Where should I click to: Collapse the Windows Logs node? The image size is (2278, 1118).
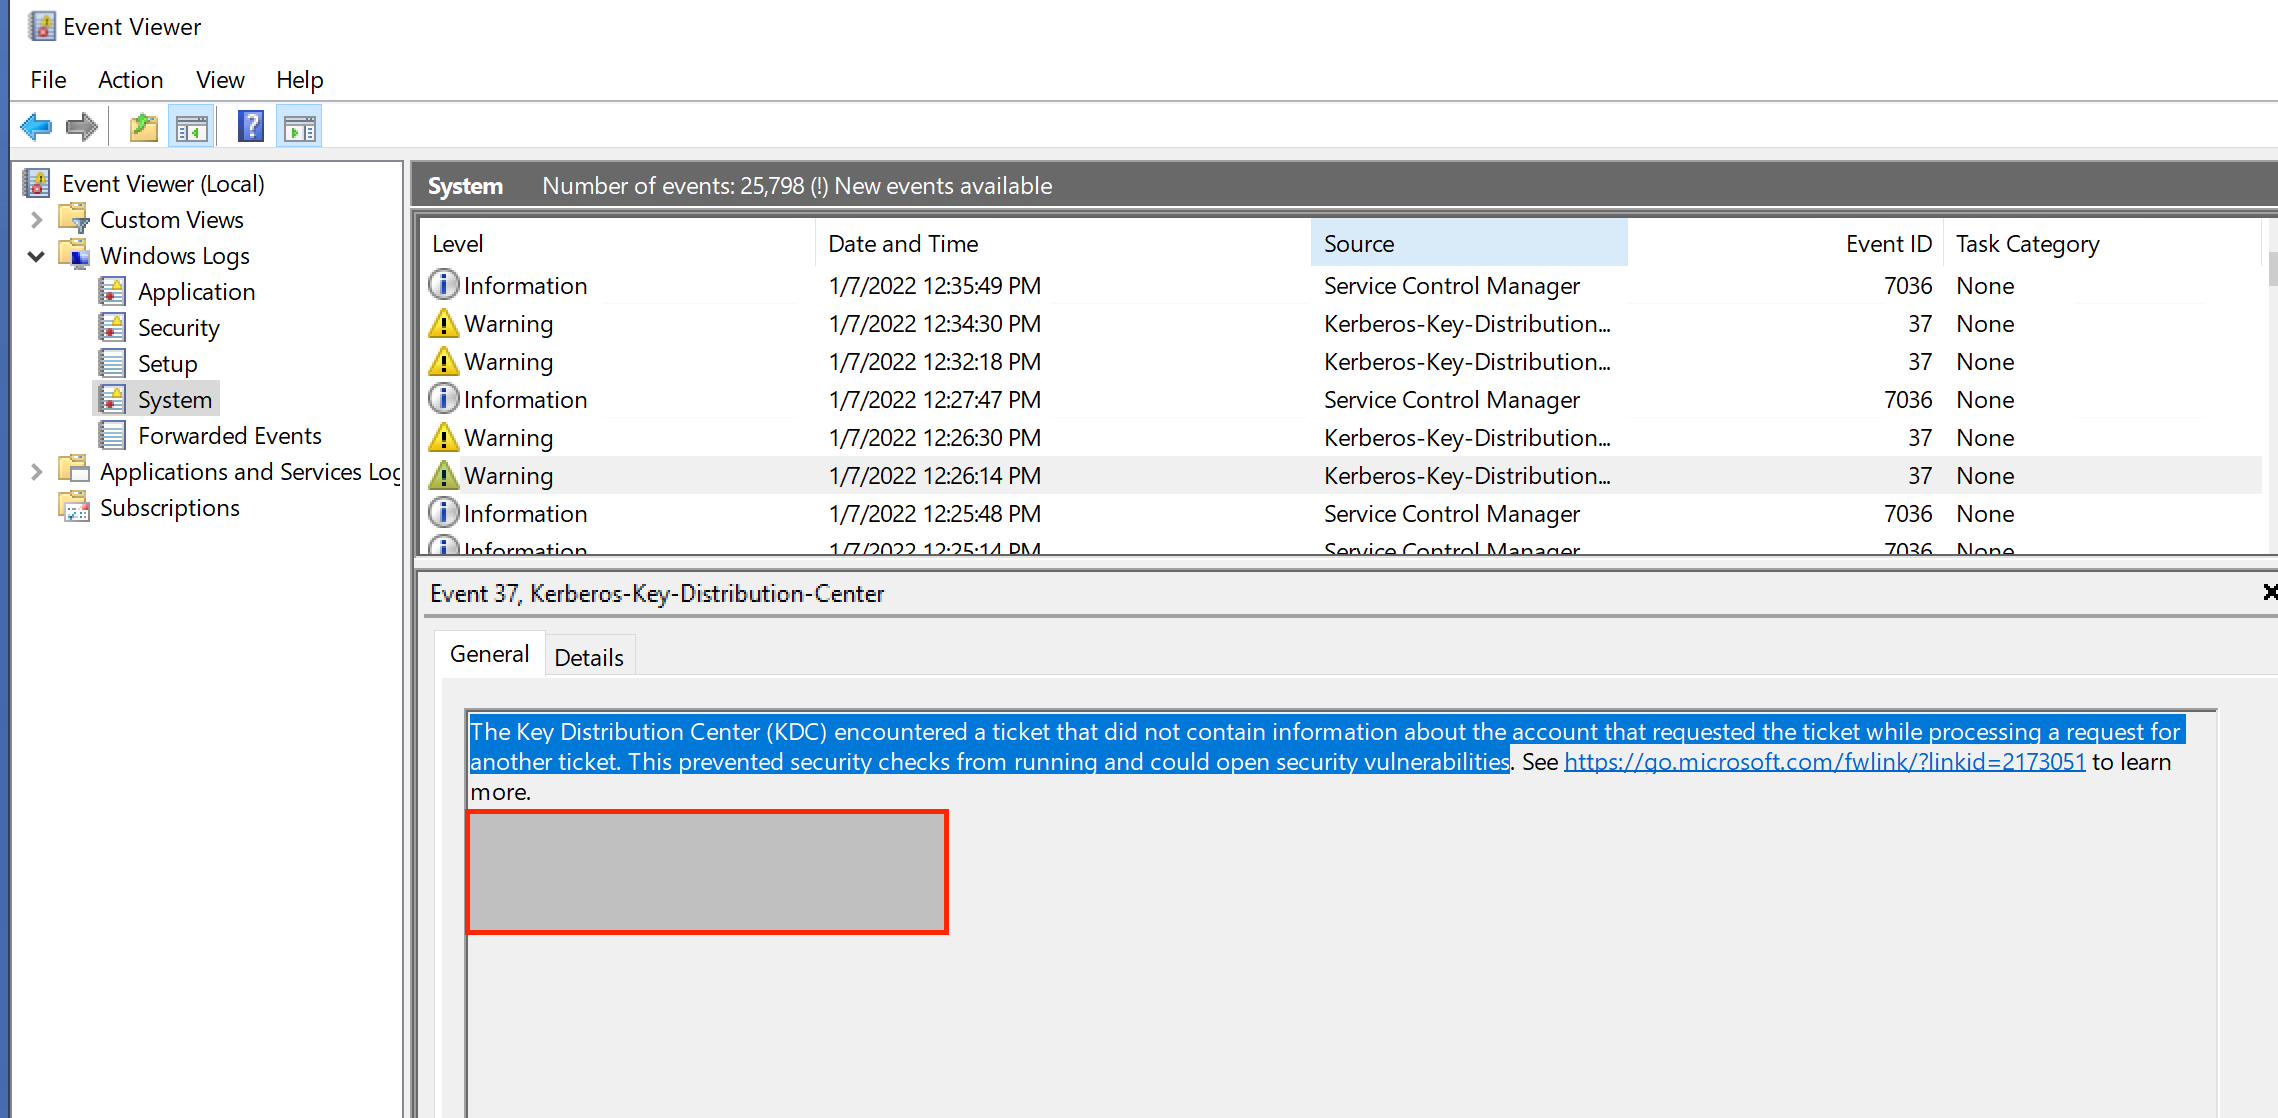[37, 256]
